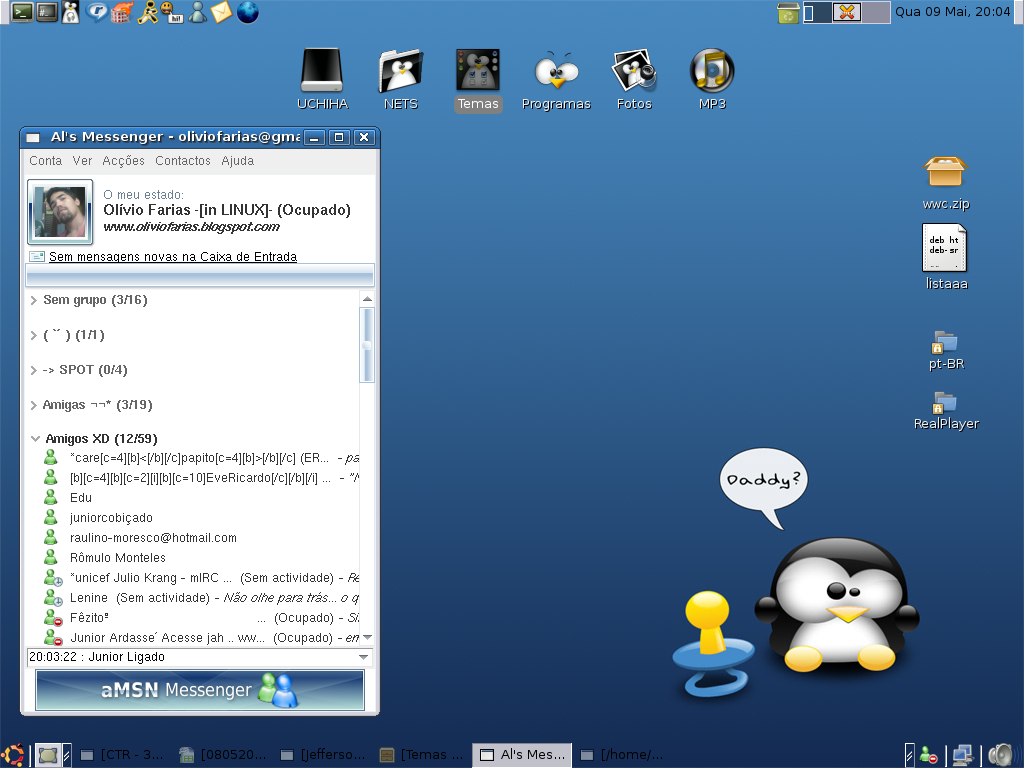Open the Conta menu in aMSN
Viewport: 1024px width, 768px height.
pos(45,161)
